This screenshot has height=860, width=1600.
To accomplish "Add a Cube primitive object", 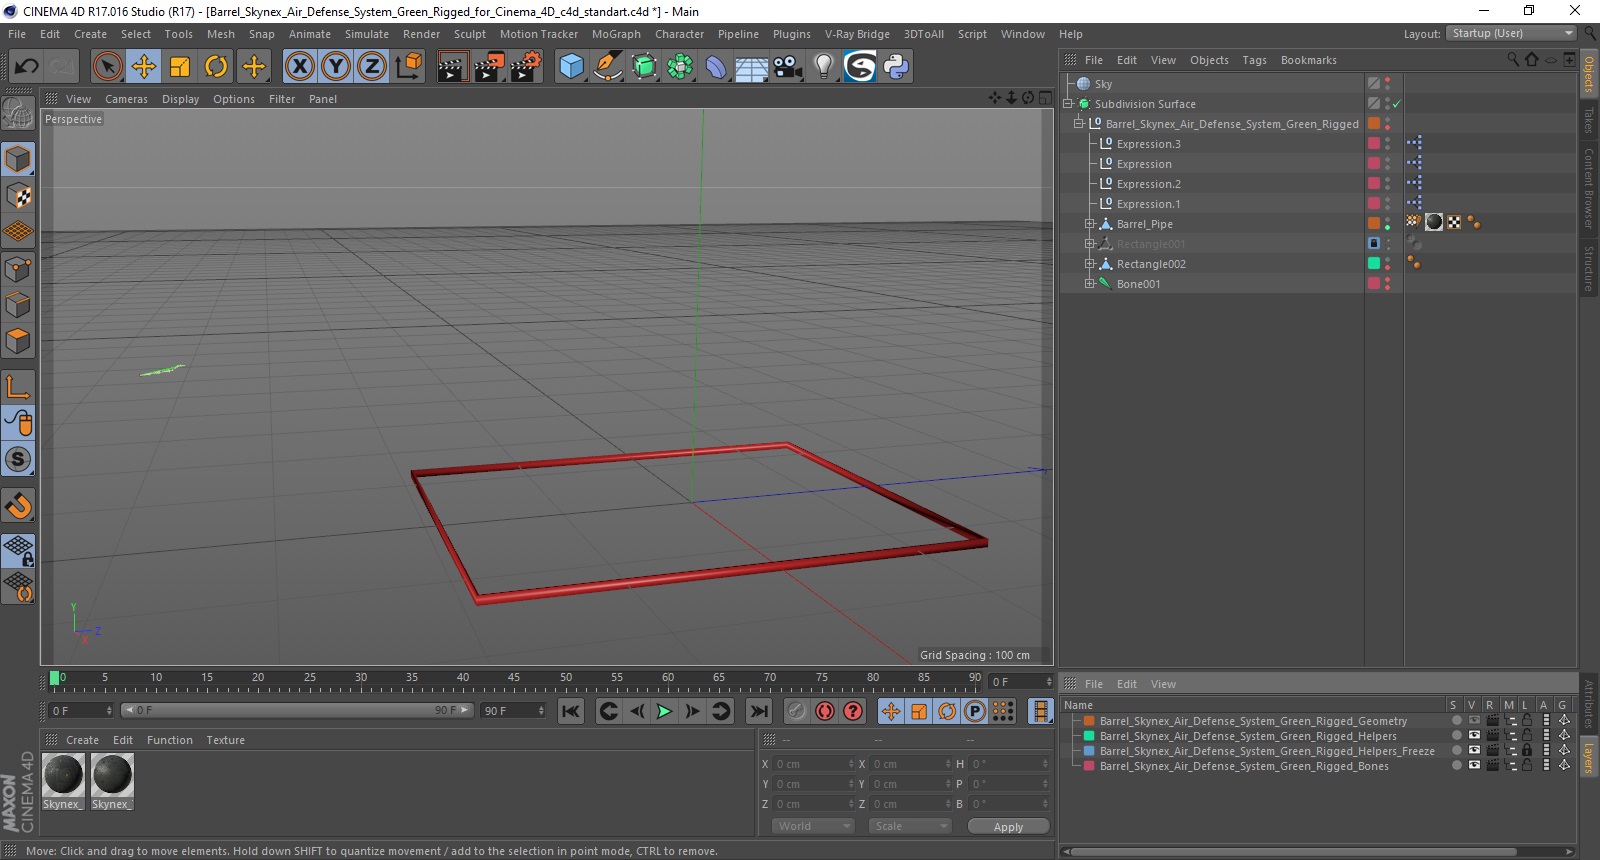I will [x=571, y=67].
